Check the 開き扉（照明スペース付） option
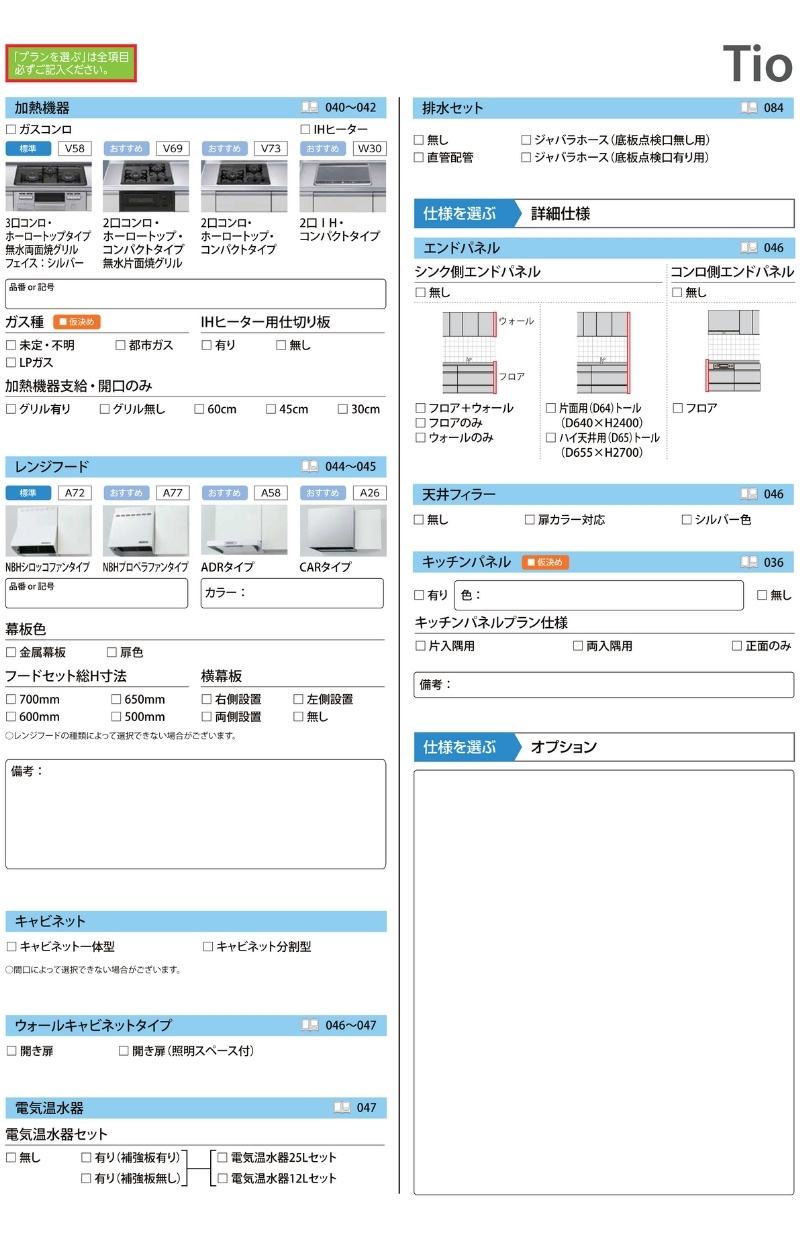Viewport: 800px width, 1250px height. [x=124, y=1051]
